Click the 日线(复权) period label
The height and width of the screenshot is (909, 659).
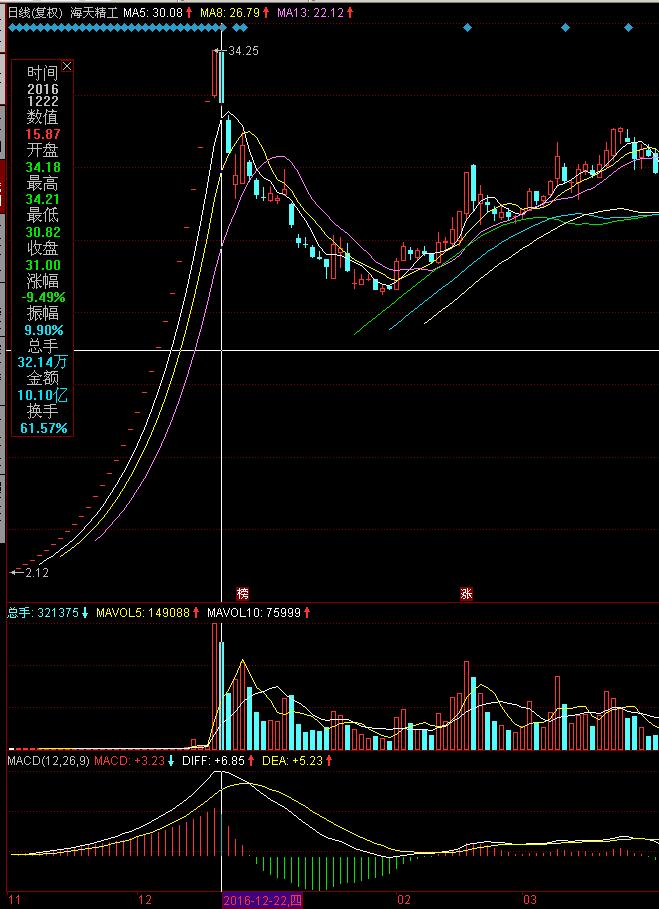[35, 13]
